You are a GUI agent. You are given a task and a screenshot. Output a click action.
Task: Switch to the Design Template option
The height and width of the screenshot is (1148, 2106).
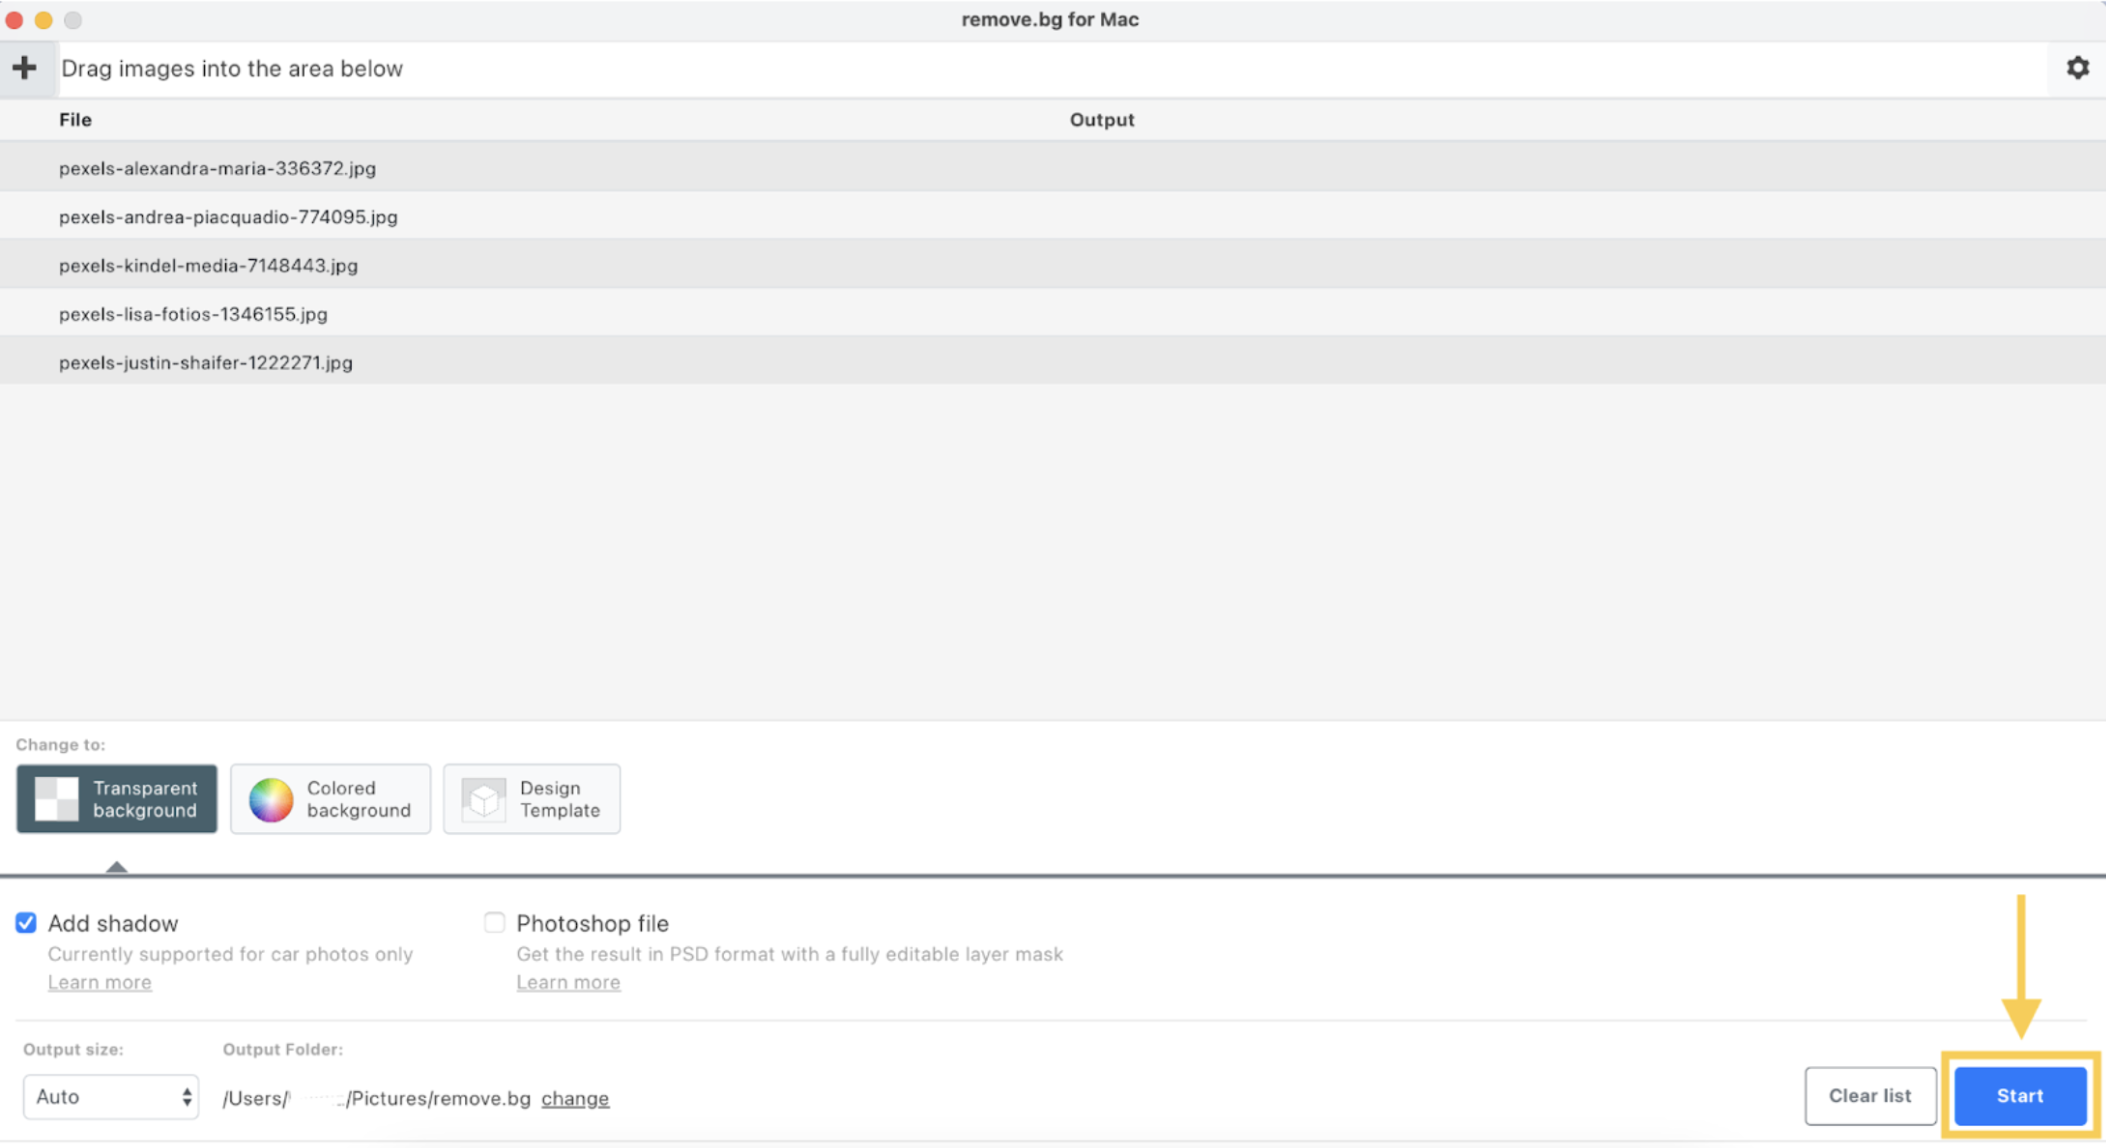[x=531, y=799]
